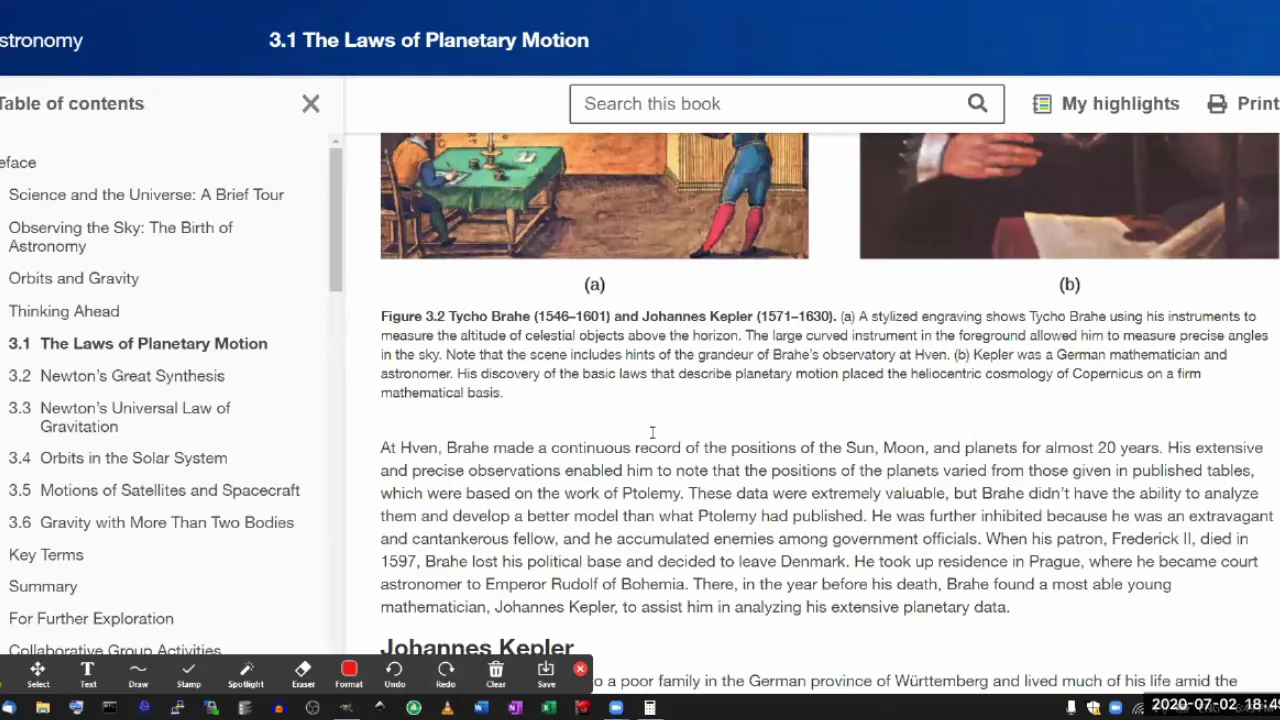Save the annotated screen
Screen dimensions: 1280x720
click(546, 674)
